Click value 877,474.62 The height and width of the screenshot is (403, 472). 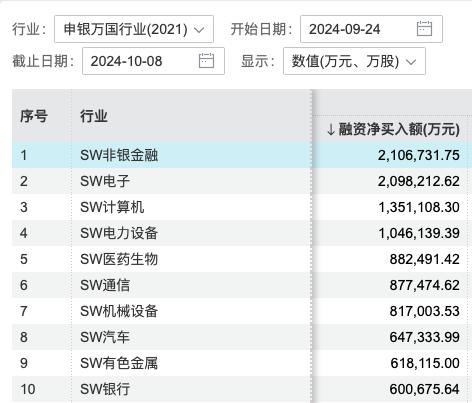click(425, 285)
